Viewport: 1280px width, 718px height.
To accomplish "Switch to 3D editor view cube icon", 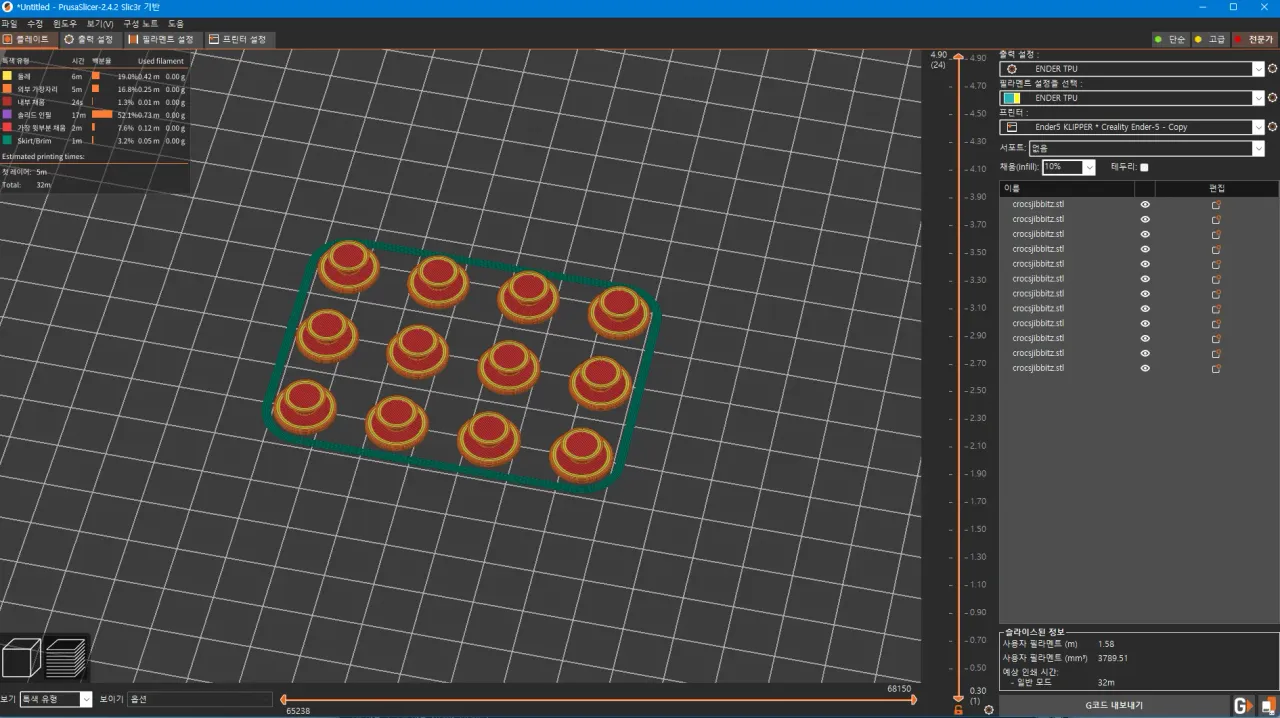I will point(22,658).
